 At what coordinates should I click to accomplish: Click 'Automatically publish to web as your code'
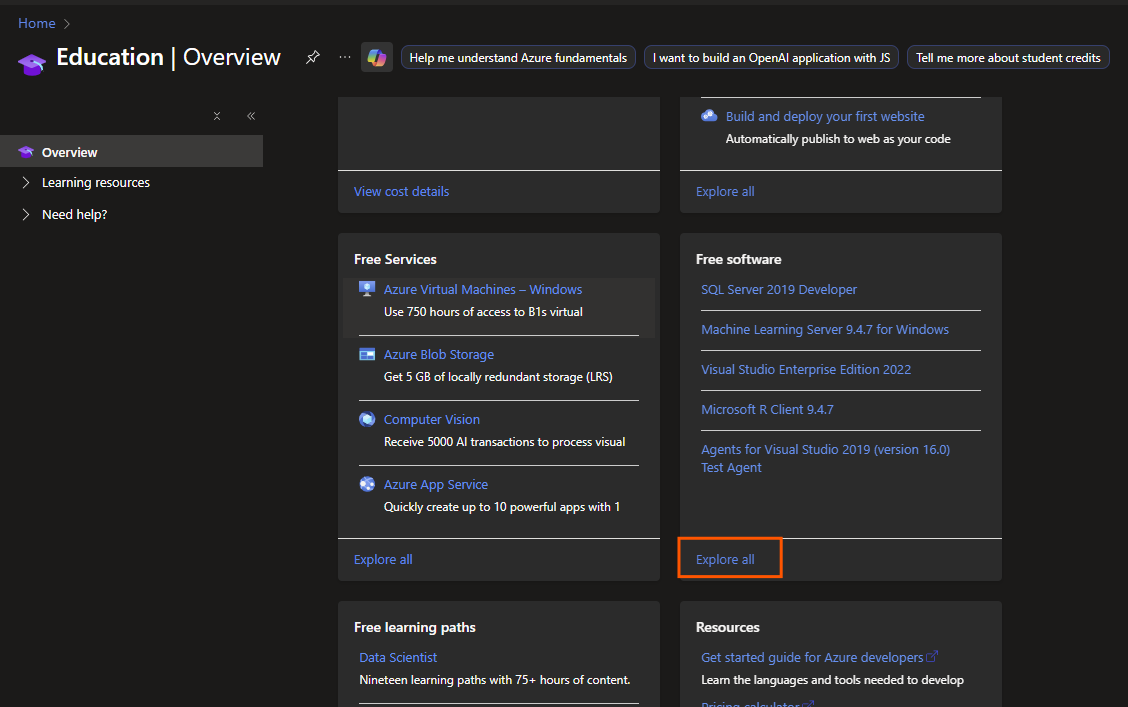click(x=838, y=139)
